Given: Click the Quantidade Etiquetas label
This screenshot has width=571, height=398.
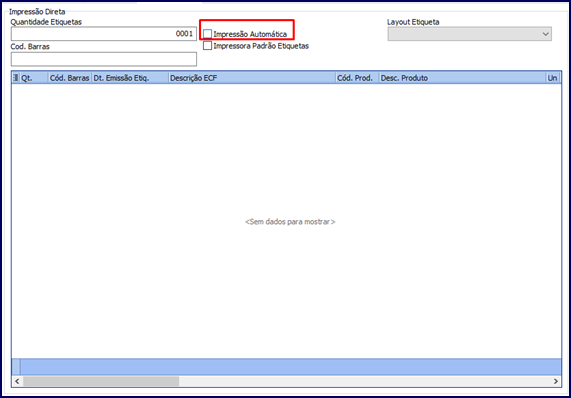Looking at the screenshot, I should 46,22.
